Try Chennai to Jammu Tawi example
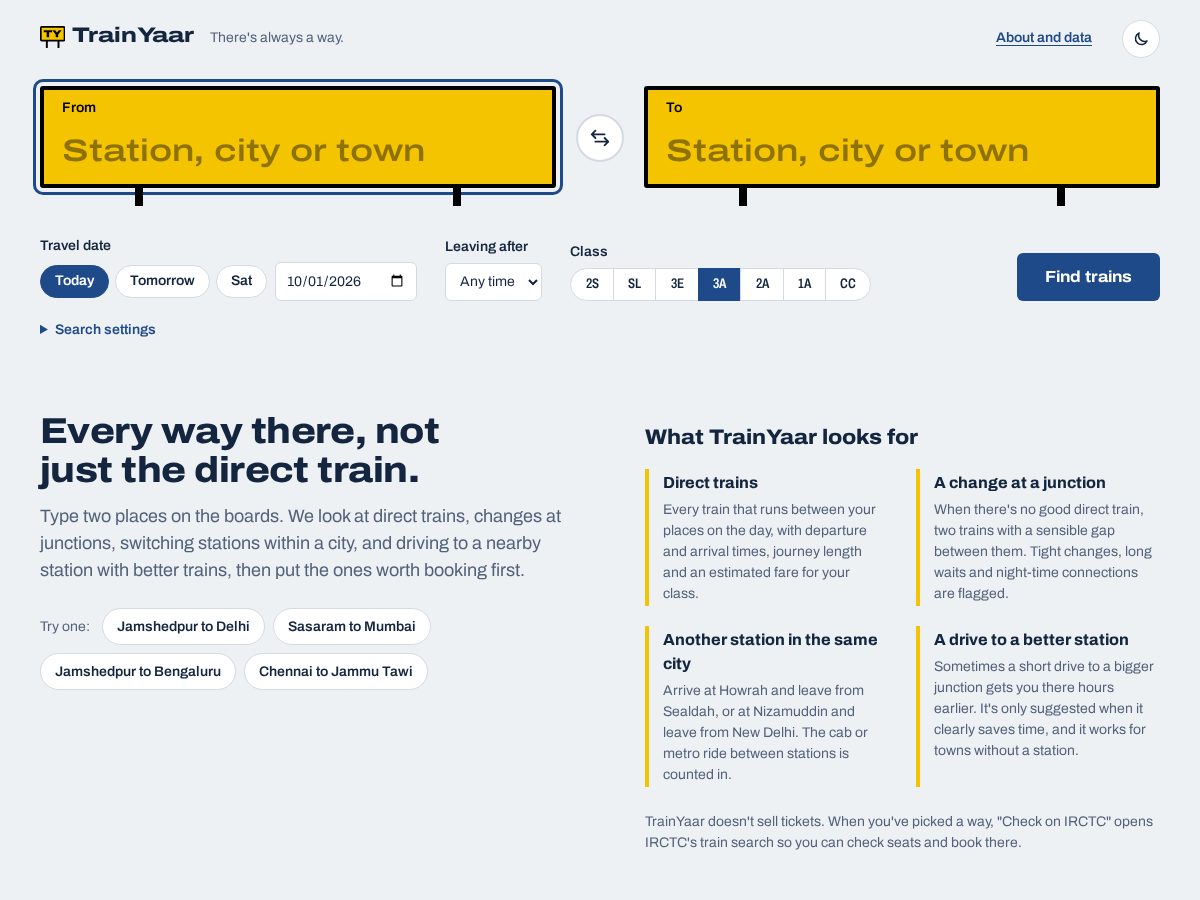The image size is (1200, 900). (x=336, y=672)
